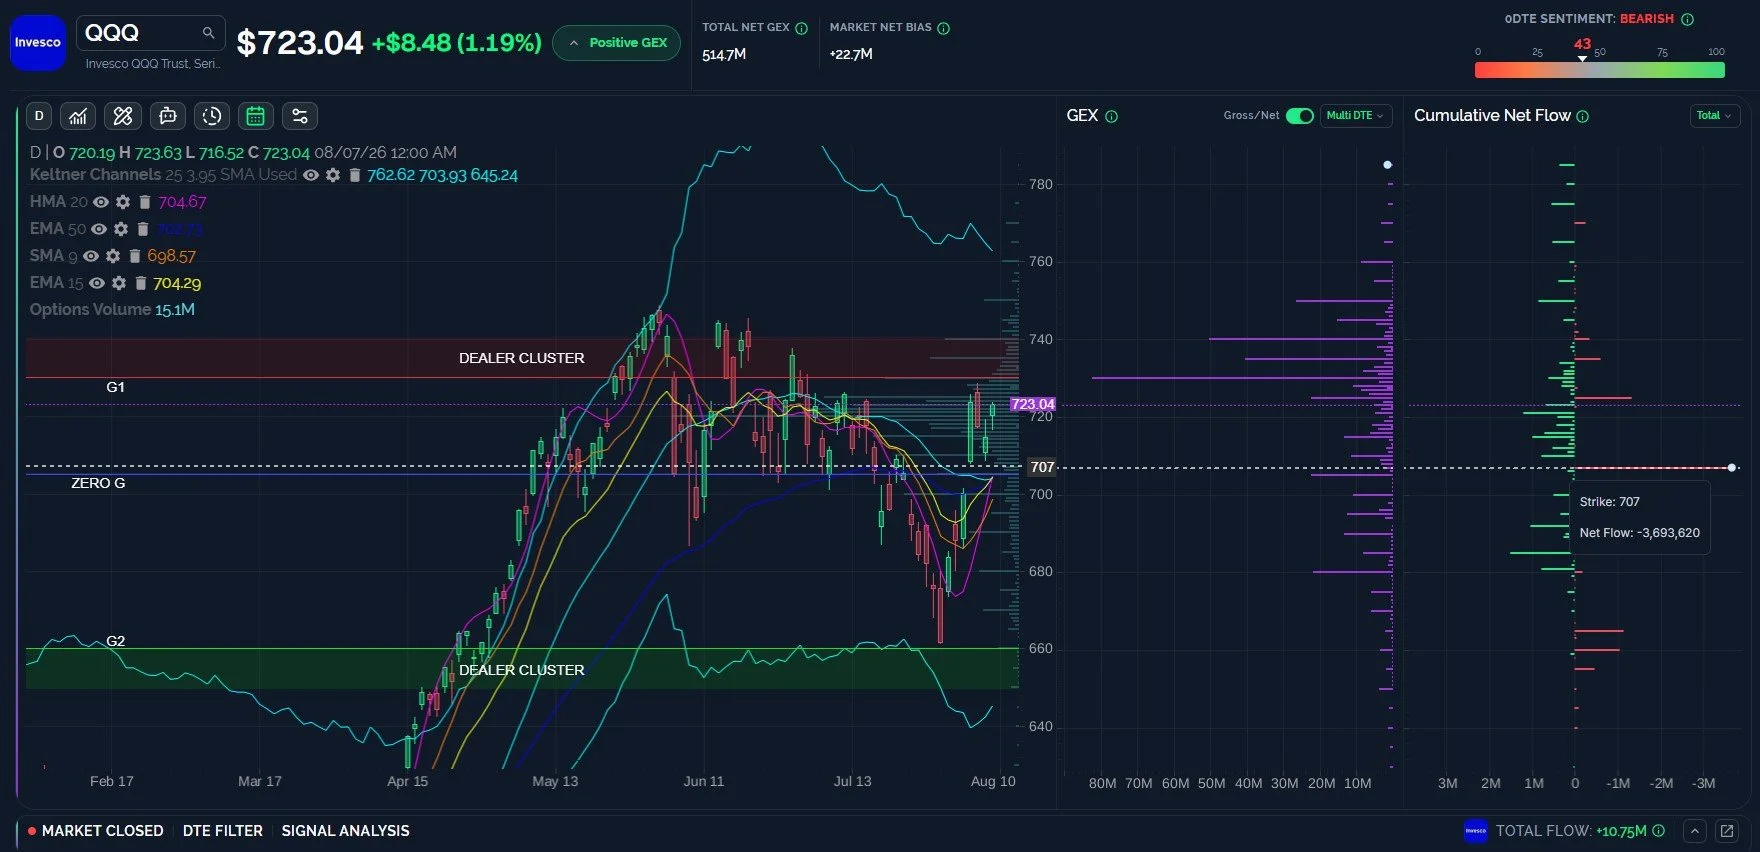Click info icon beside GEX panel title

tap(1111, 116)
